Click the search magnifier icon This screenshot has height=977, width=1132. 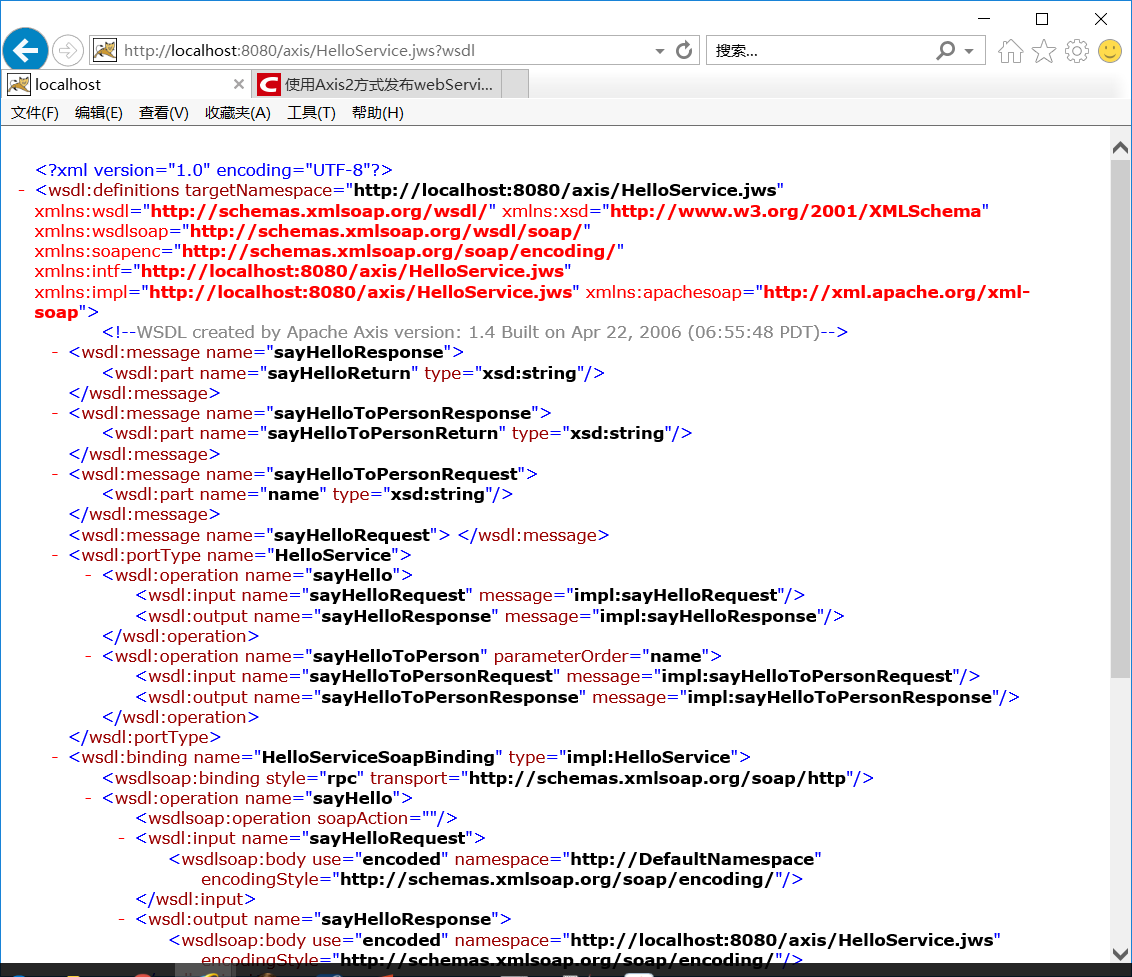pyautogui.click(x=945, y=51)
